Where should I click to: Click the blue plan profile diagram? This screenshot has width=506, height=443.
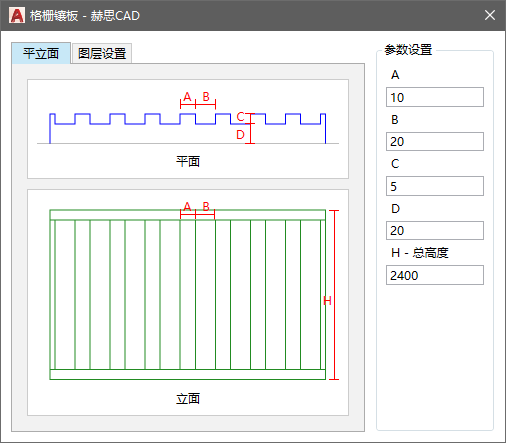coord(188,128)
